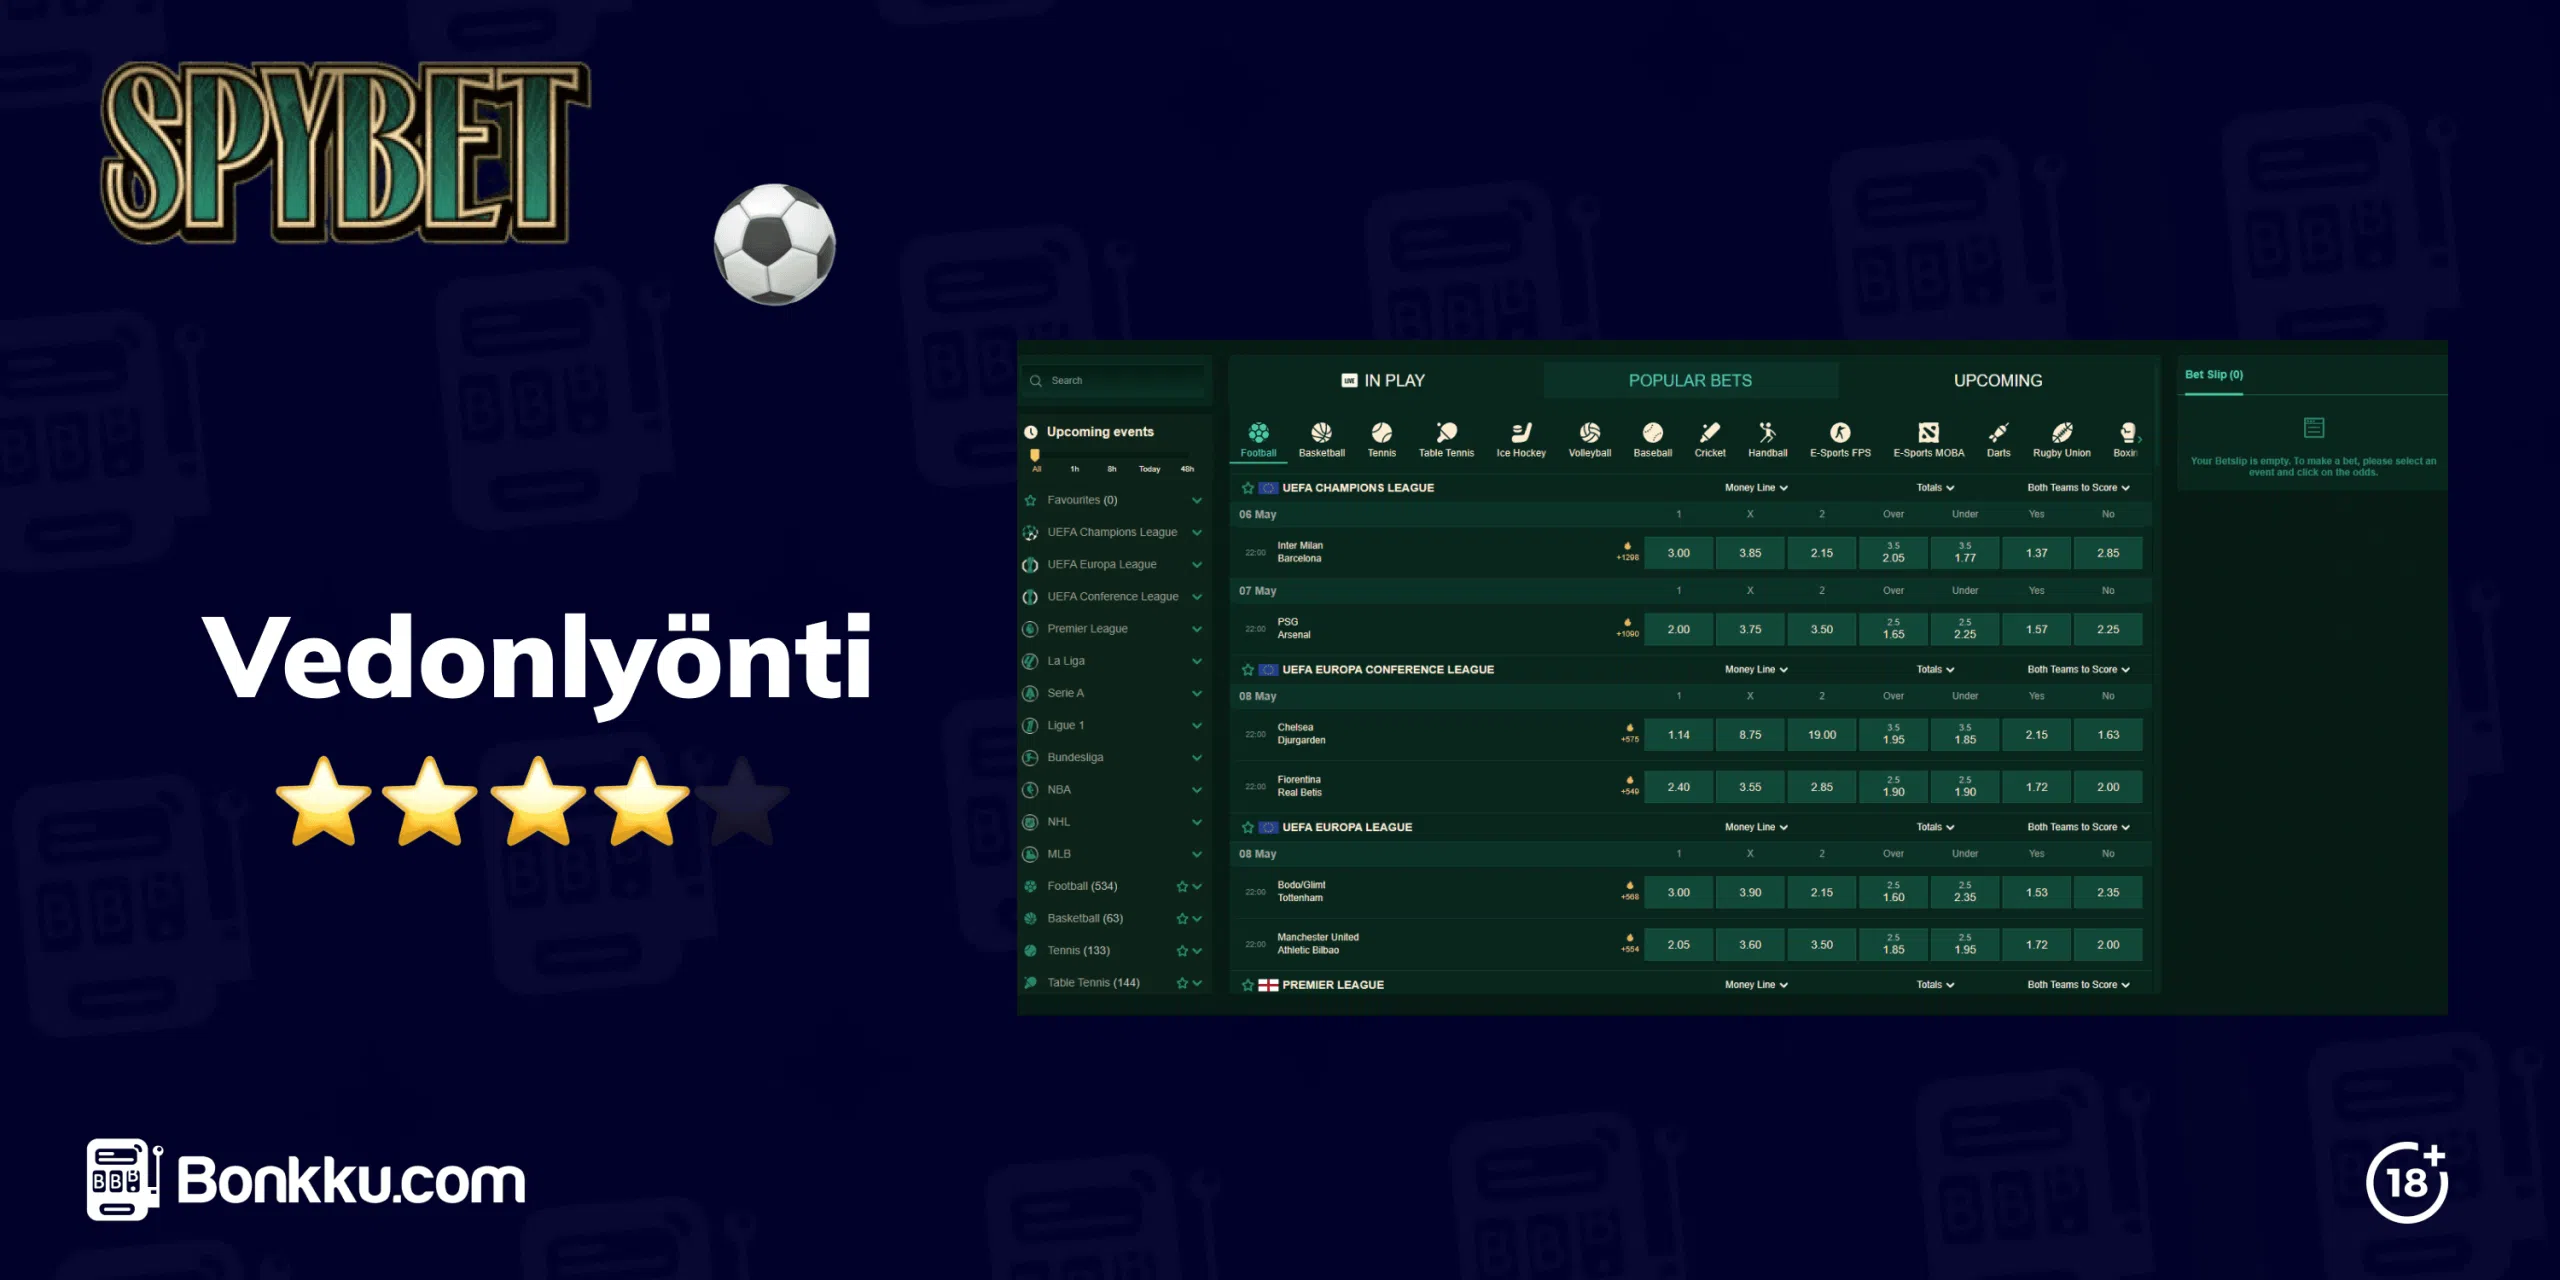Click the search magnifier icon
This screenshot has height=1280, width=2560.
[1036, 381]
